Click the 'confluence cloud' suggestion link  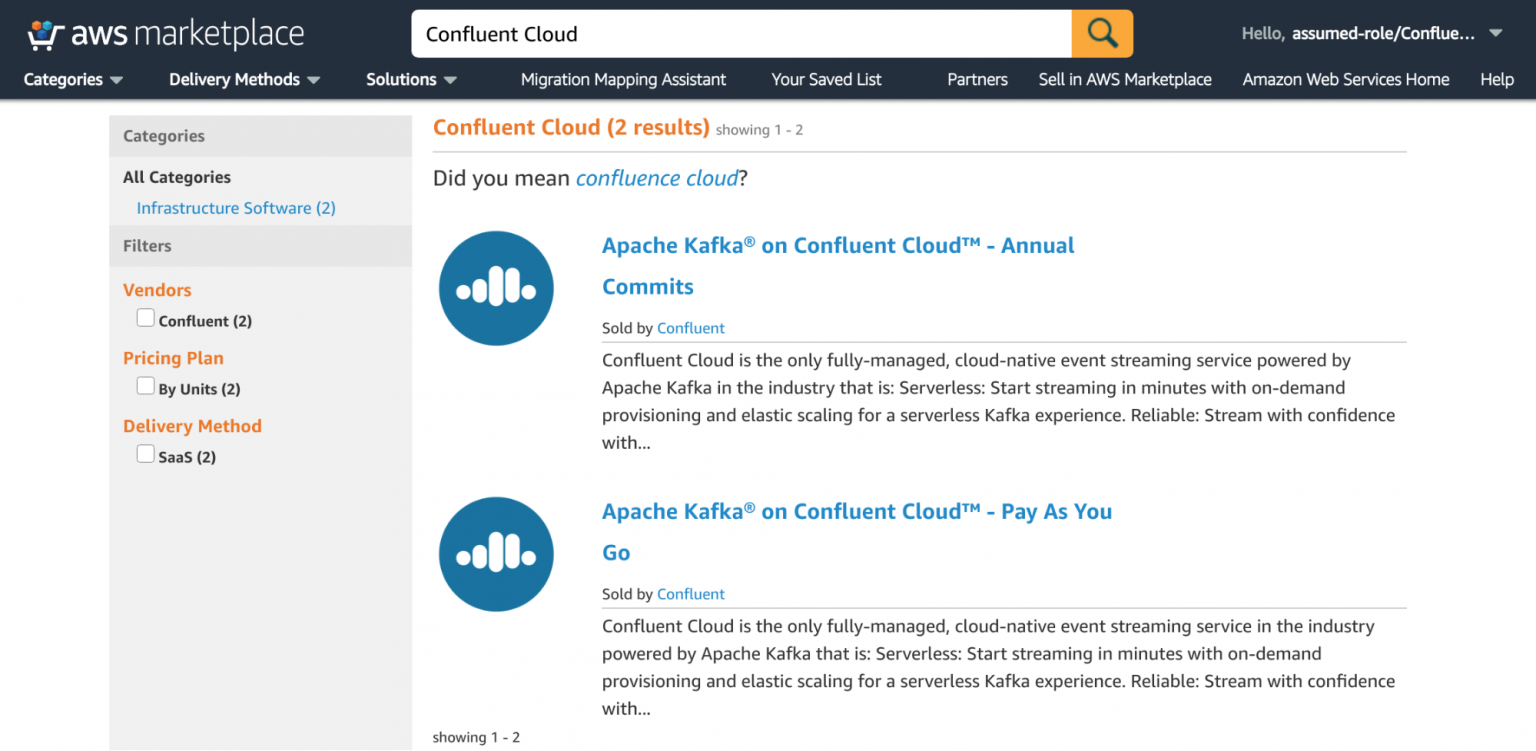point(657,178)
